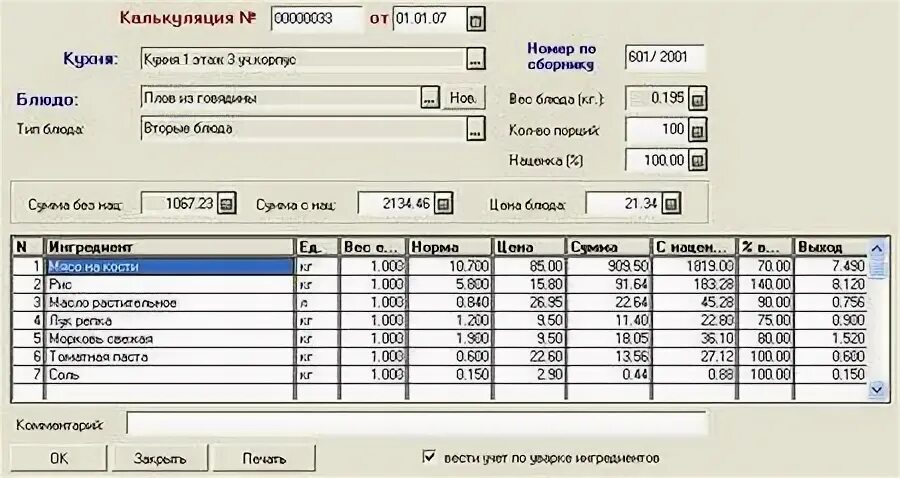Browse dish list next to Плов из говядины
This screenshot has width=900, height=478.
coord(430,99)
